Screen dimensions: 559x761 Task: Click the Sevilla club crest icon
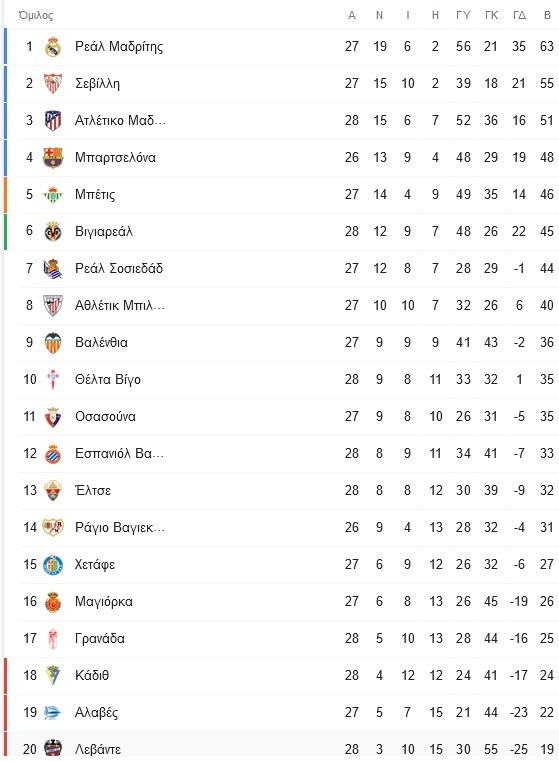pos(53,83)
